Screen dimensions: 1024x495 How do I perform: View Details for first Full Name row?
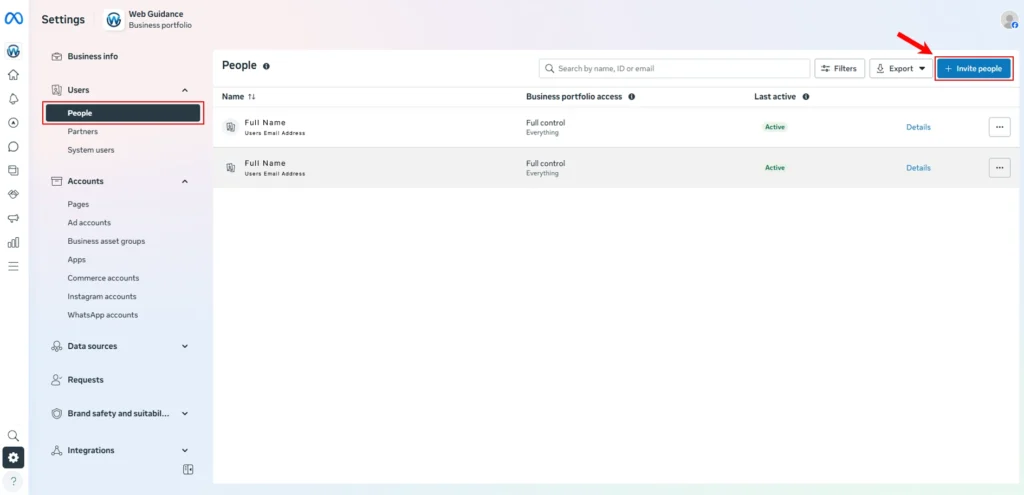coord(918,127)
